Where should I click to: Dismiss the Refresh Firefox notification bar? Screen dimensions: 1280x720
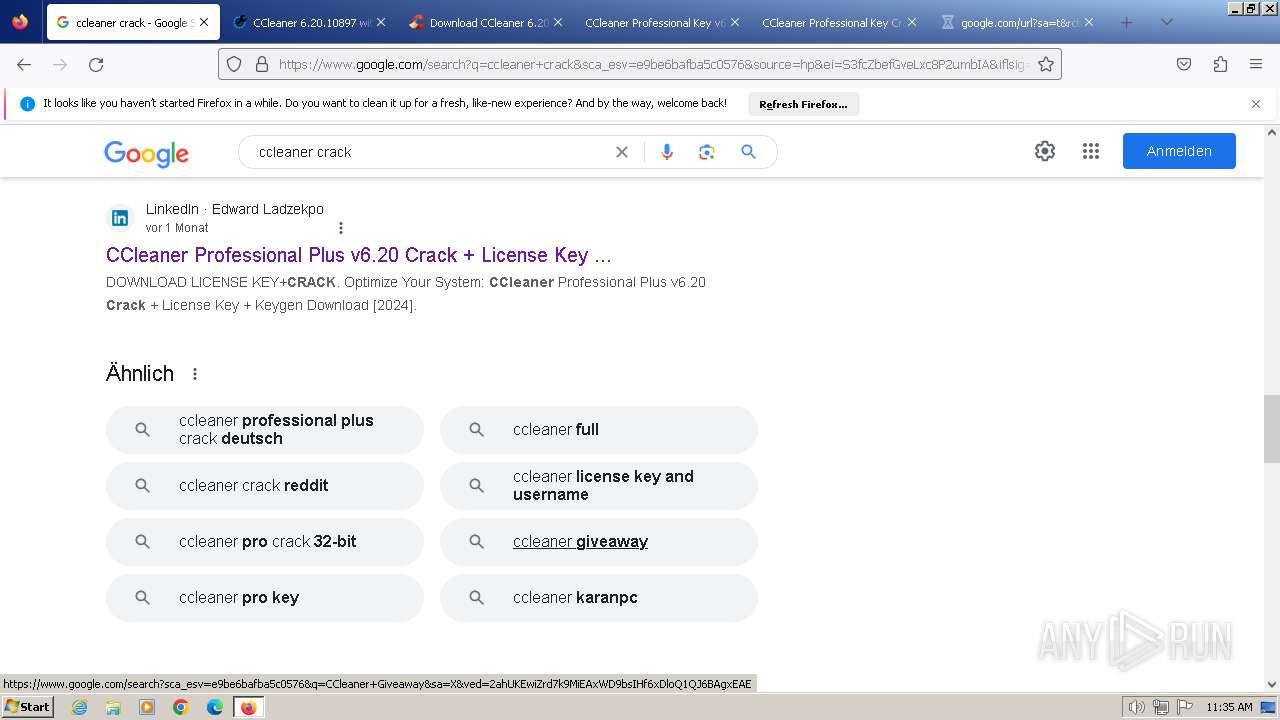pos(1256,104)
